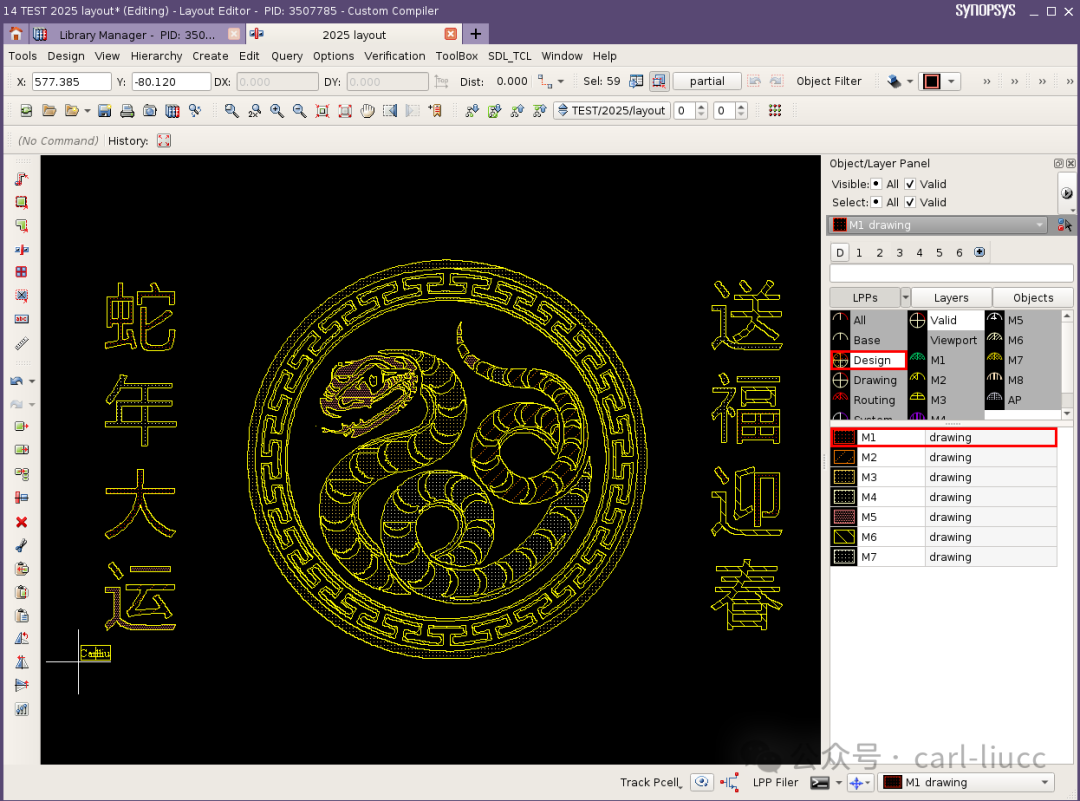
Task: Open the ToolBox menu
Action: click(x=457, y=56)
